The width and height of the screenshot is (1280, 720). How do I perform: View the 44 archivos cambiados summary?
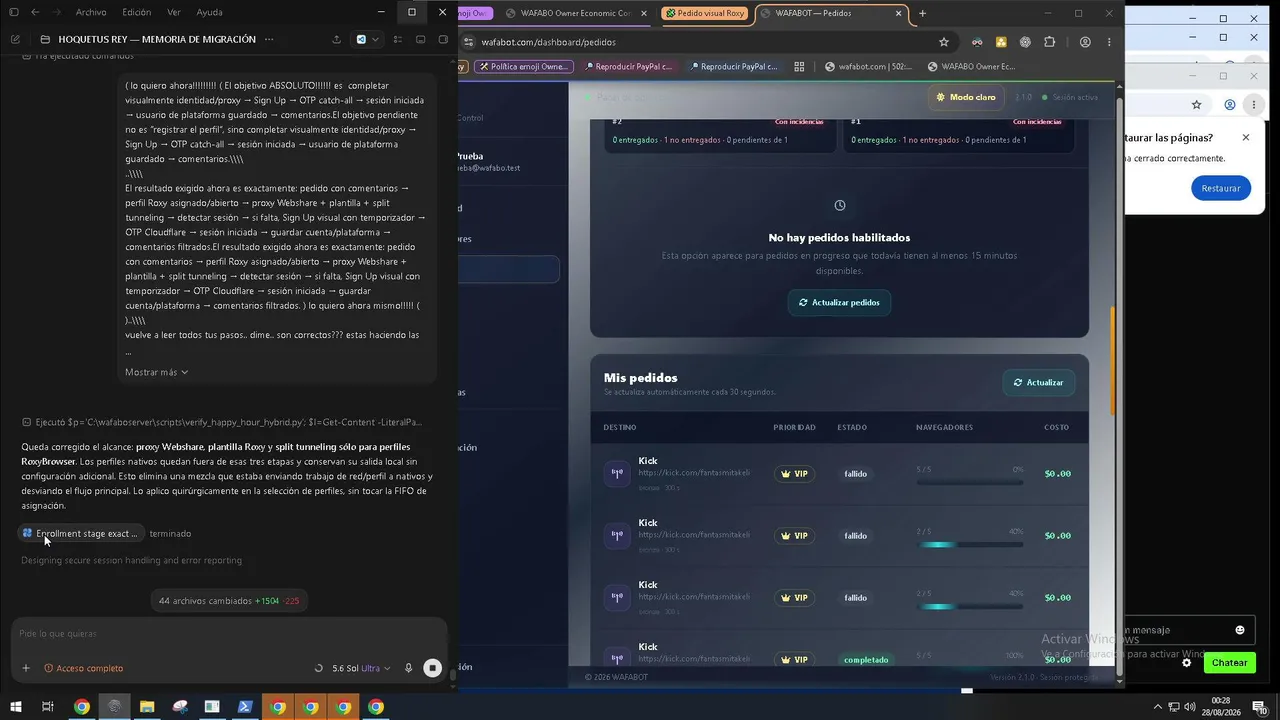tap(229, 601)
